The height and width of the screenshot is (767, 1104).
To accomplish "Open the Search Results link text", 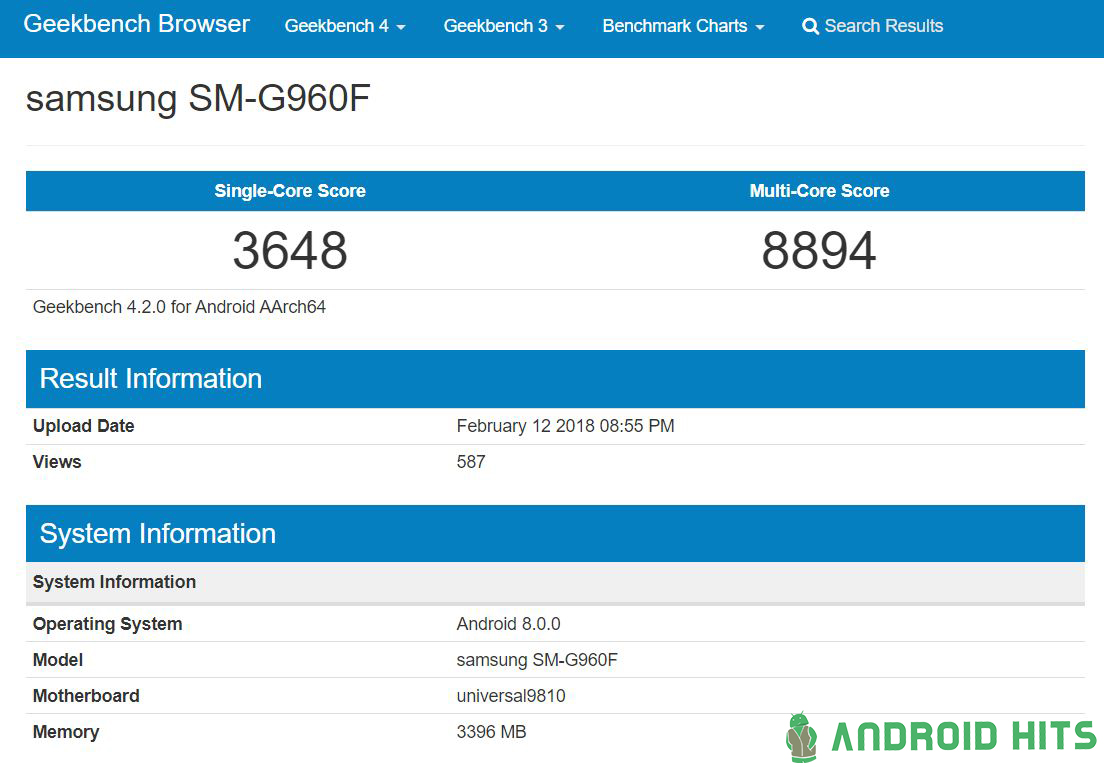I will (884, 26).
